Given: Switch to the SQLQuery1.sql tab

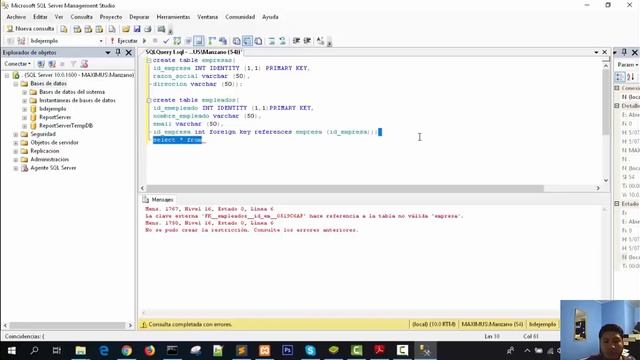Looking at the screenshot, I should tap(193, 52).
